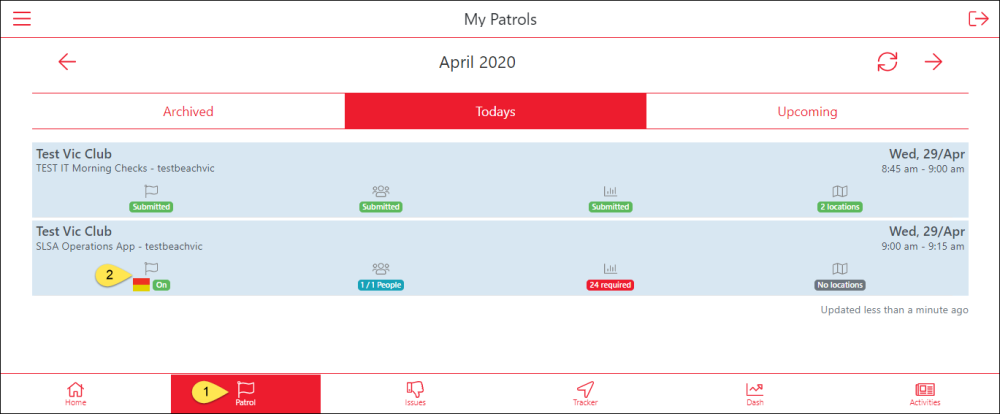Switch to the Upcoming tab

[x=807, y=111]
